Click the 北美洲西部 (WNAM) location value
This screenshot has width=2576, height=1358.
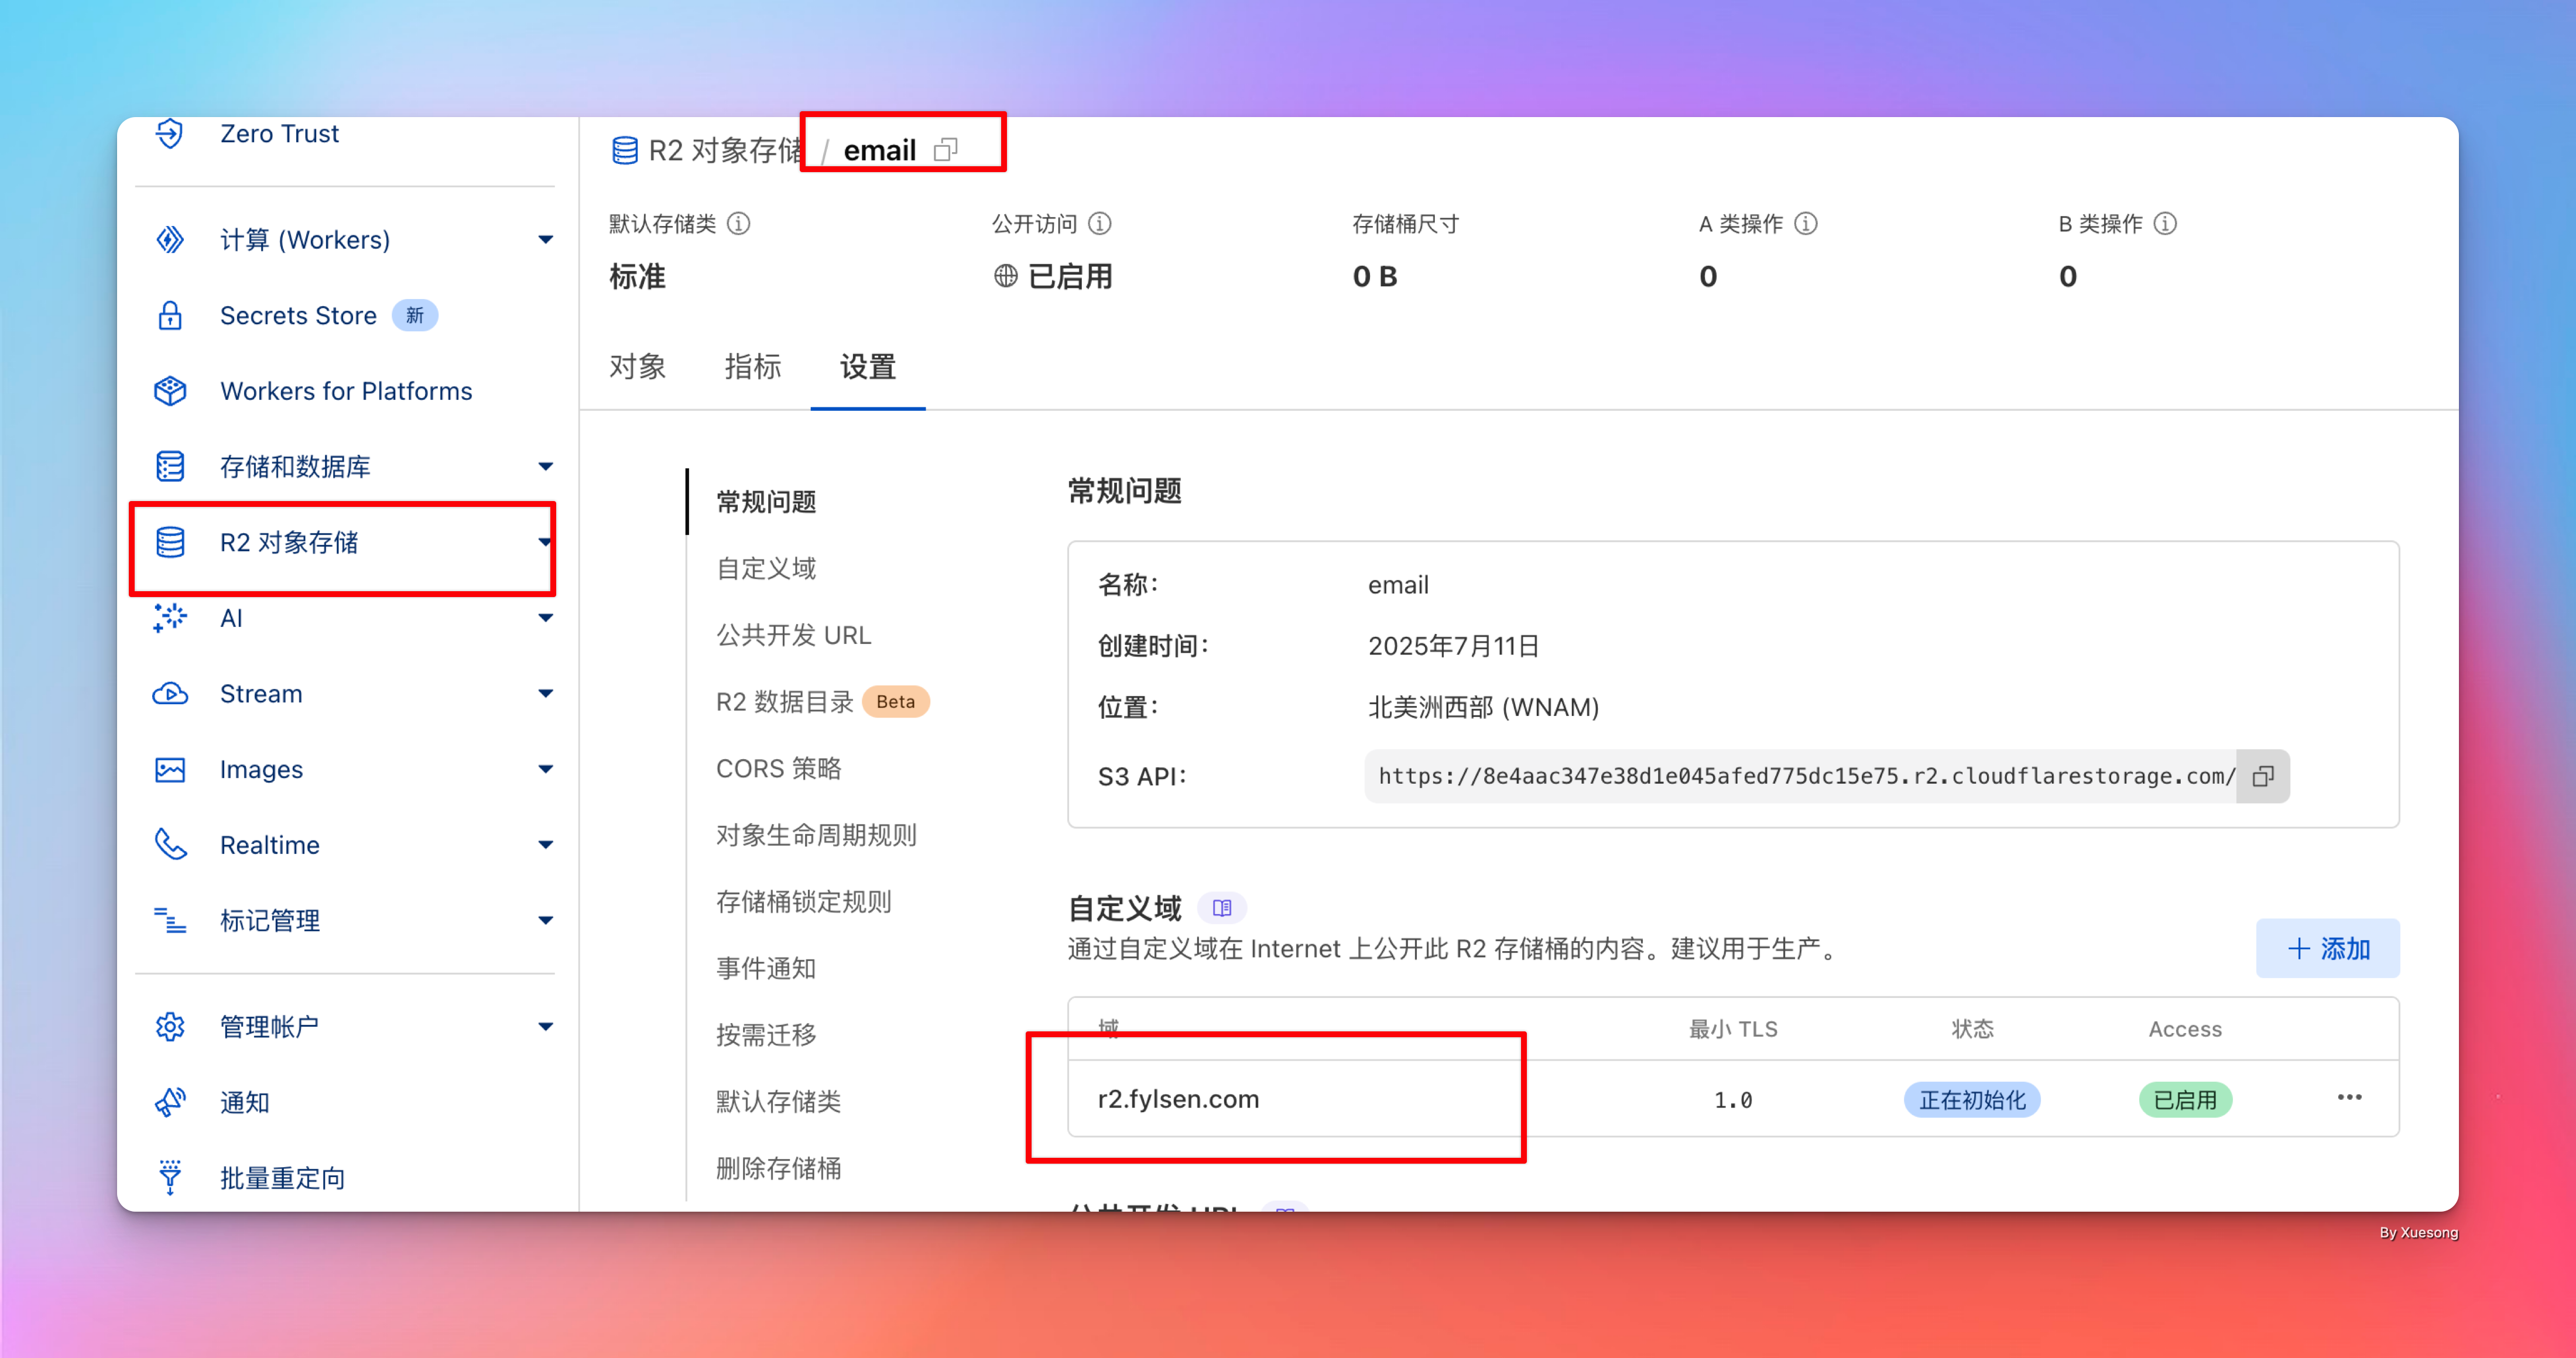[1484, 708]
